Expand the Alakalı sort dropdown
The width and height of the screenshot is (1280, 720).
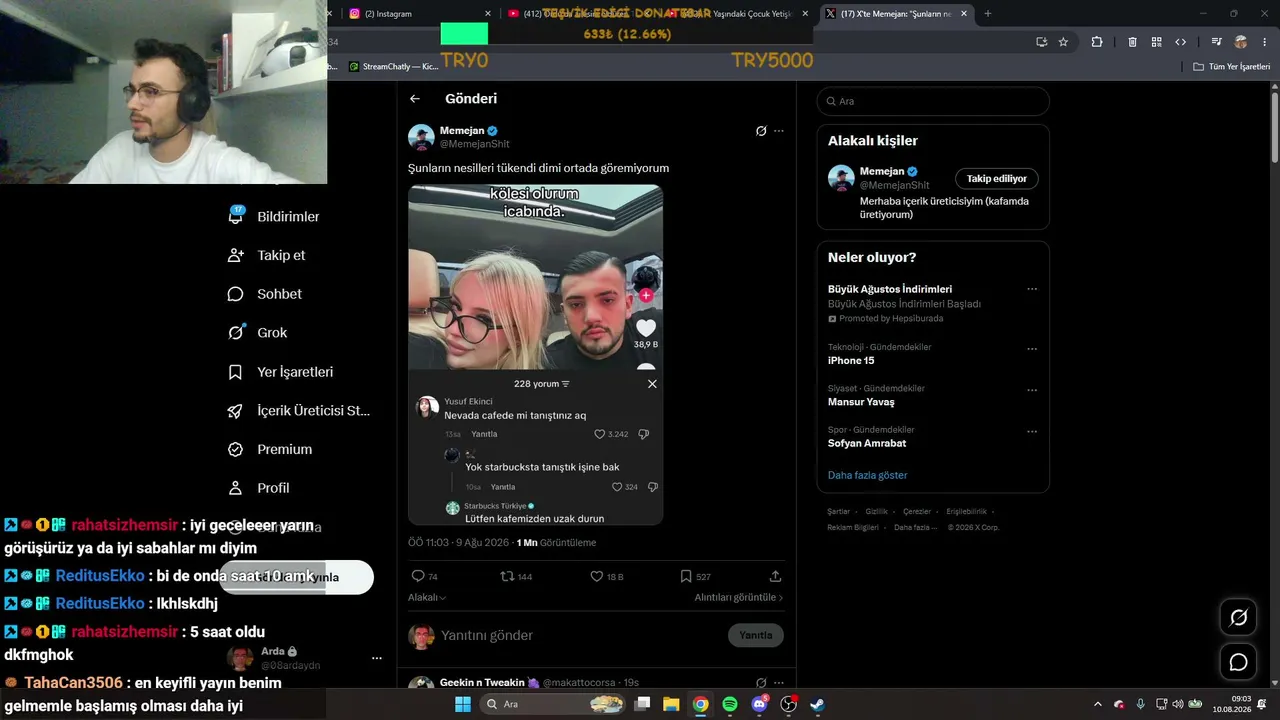(427, 597)
